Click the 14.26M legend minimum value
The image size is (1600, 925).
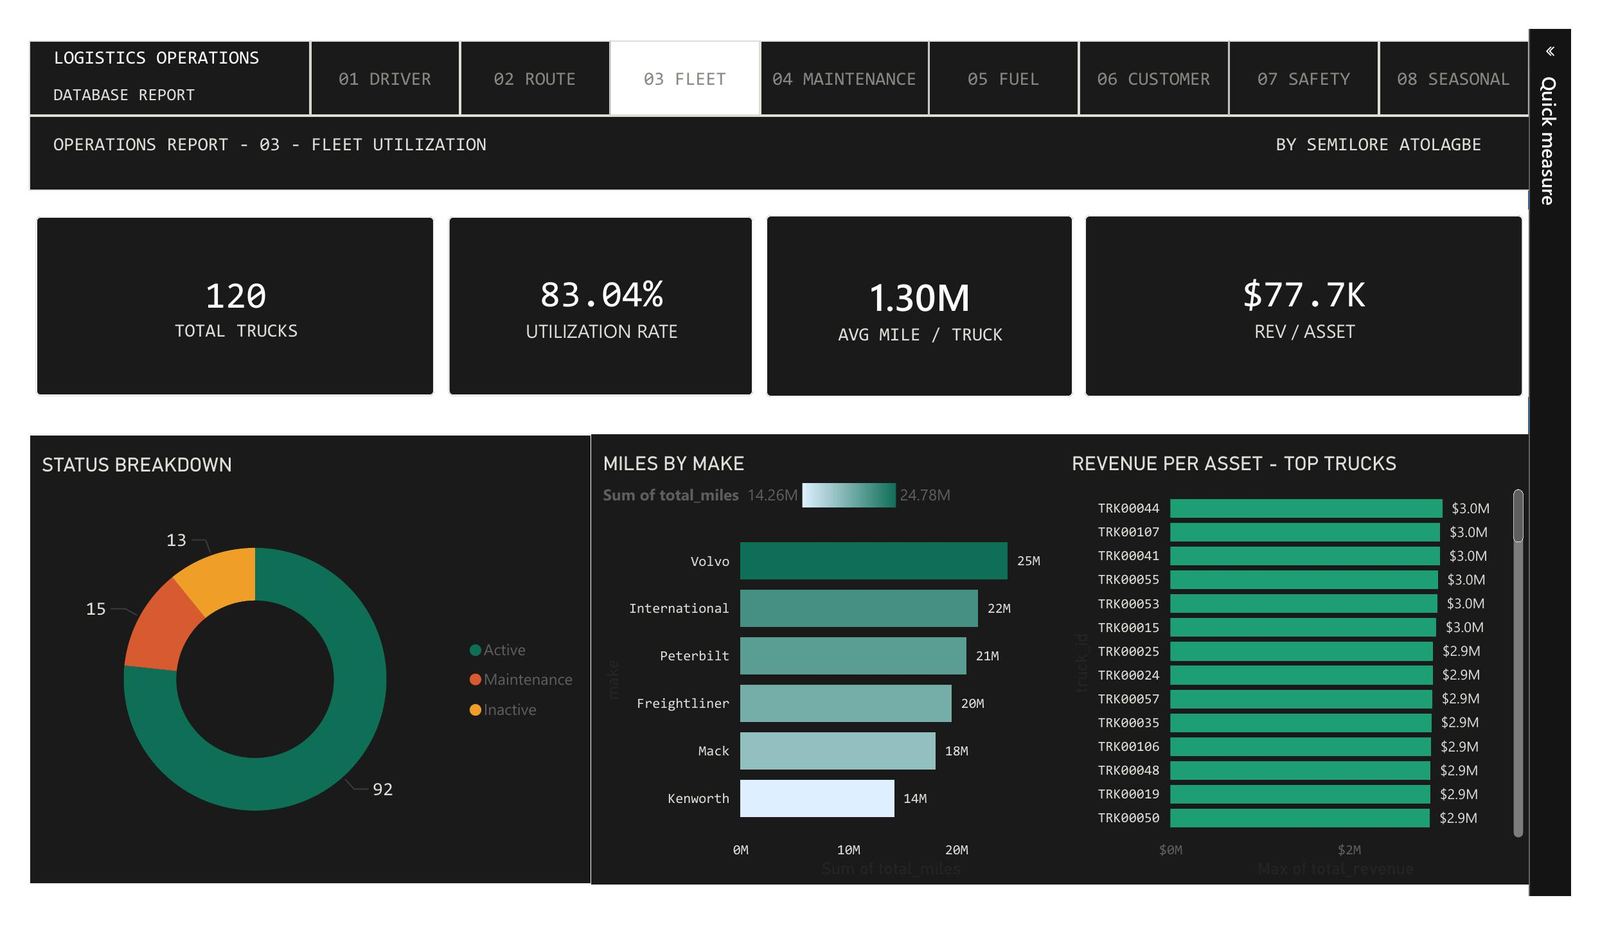coord(773,495)
